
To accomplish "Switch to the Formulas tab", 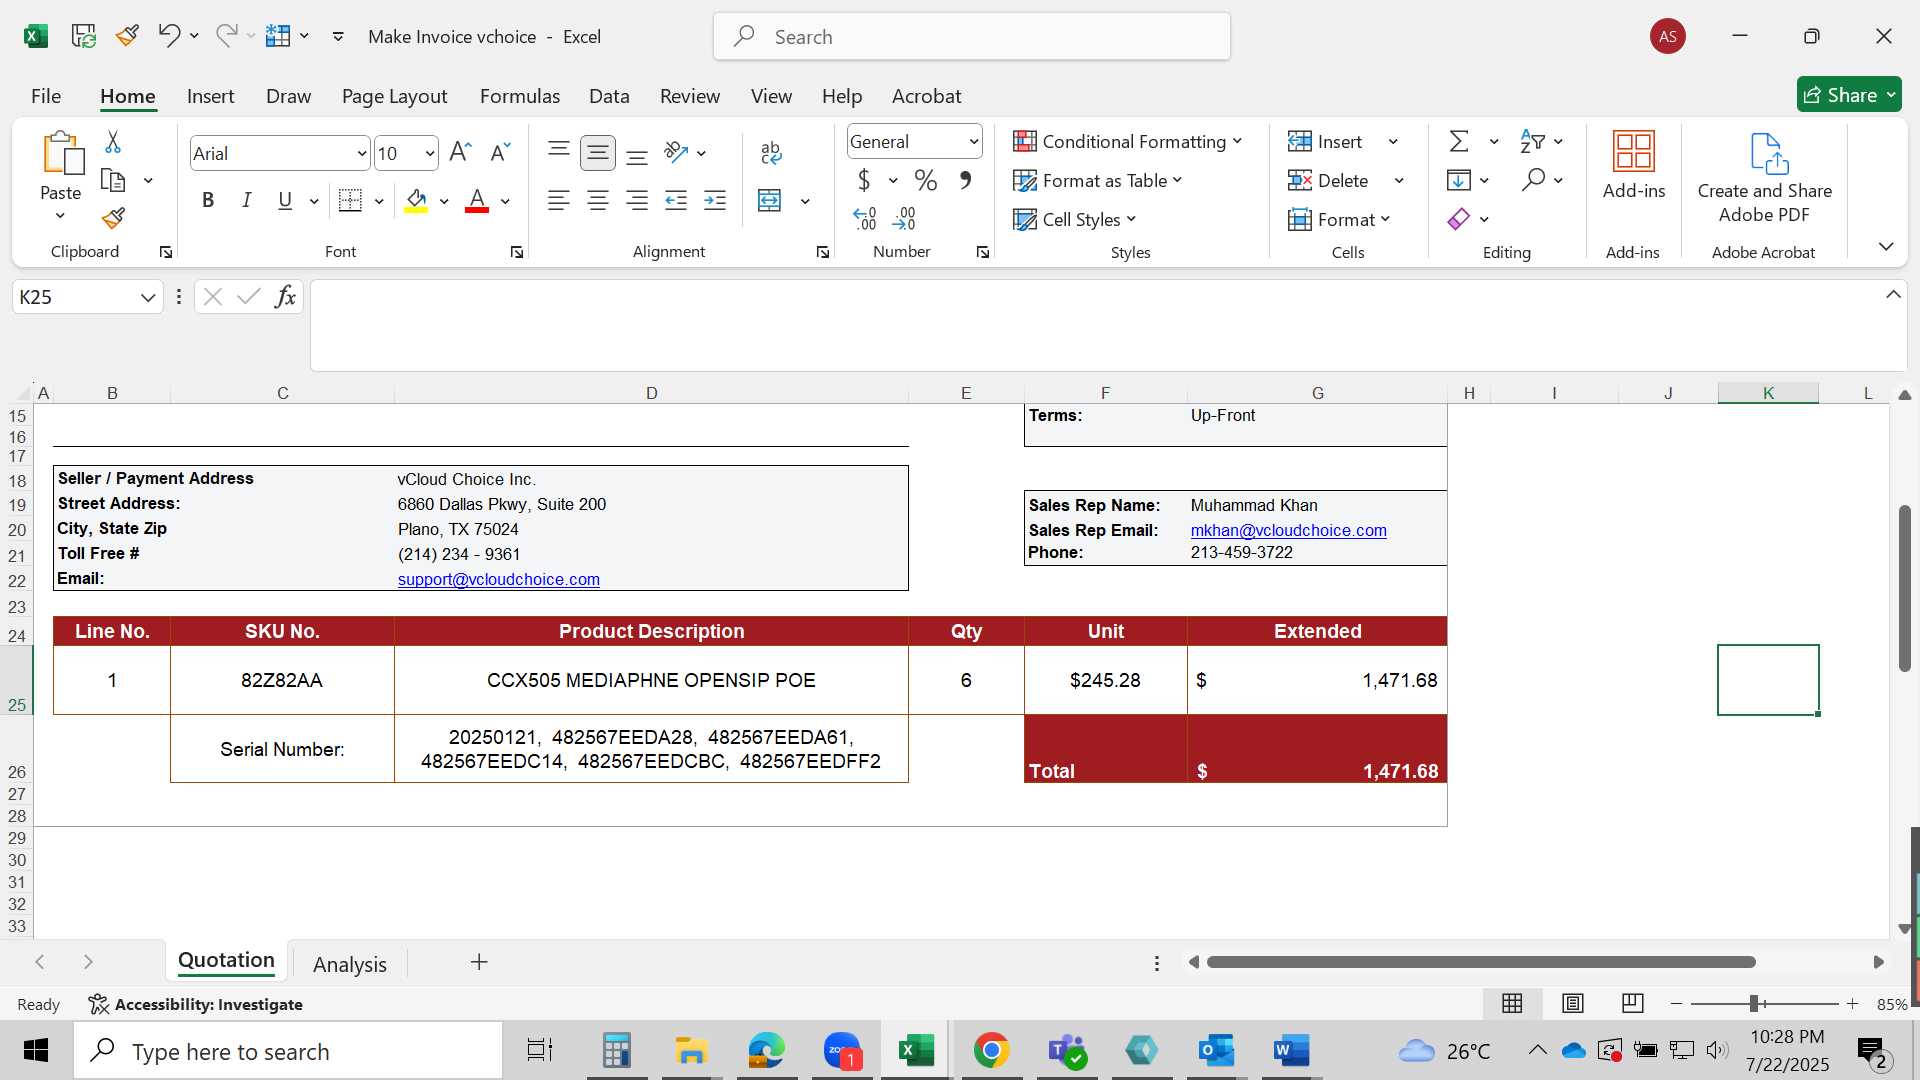I will (x=519, y=96).
